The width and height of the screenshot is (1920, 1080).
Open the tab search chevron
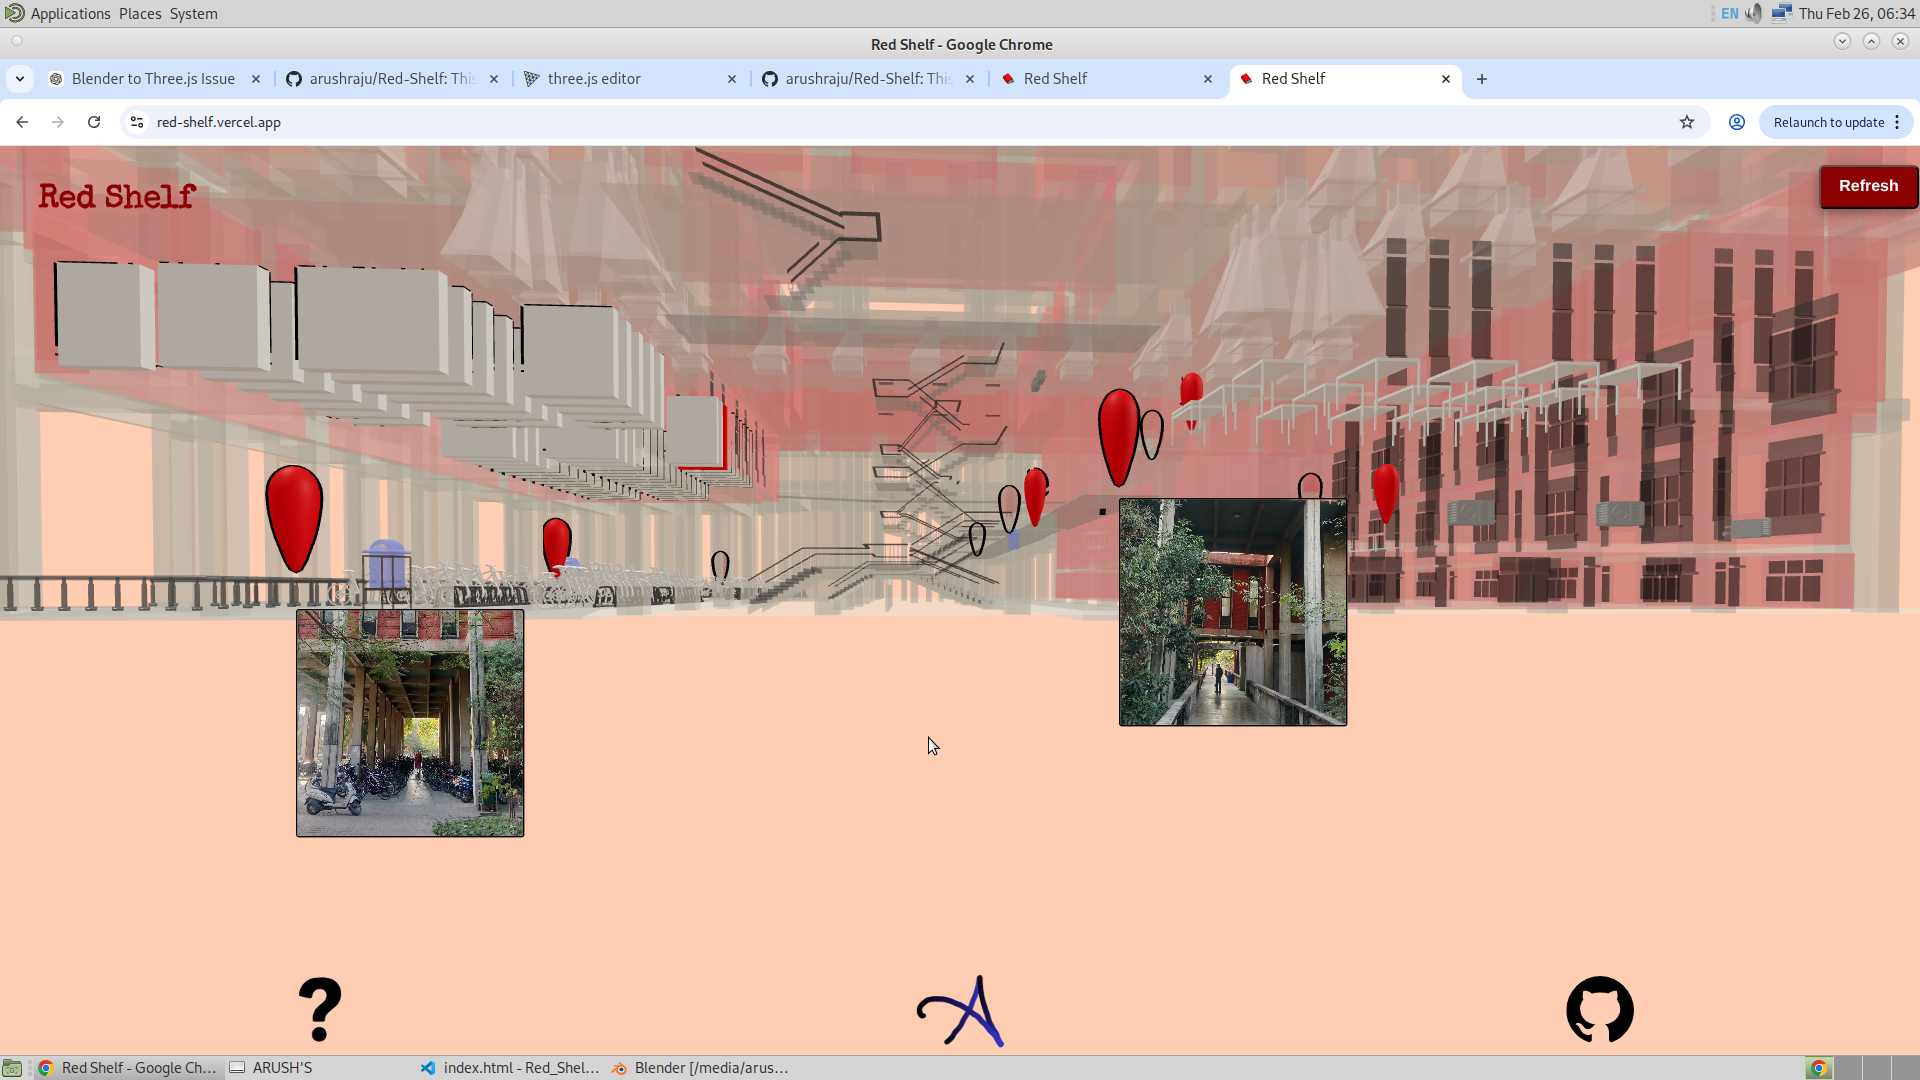pos(20,78)
